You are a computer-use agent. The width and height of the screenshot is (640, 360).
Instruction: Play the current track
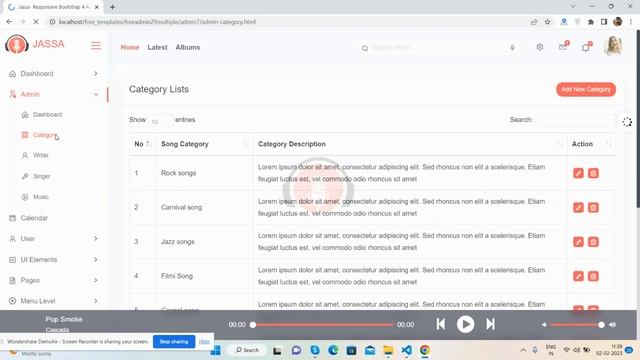tap(465, 324)
